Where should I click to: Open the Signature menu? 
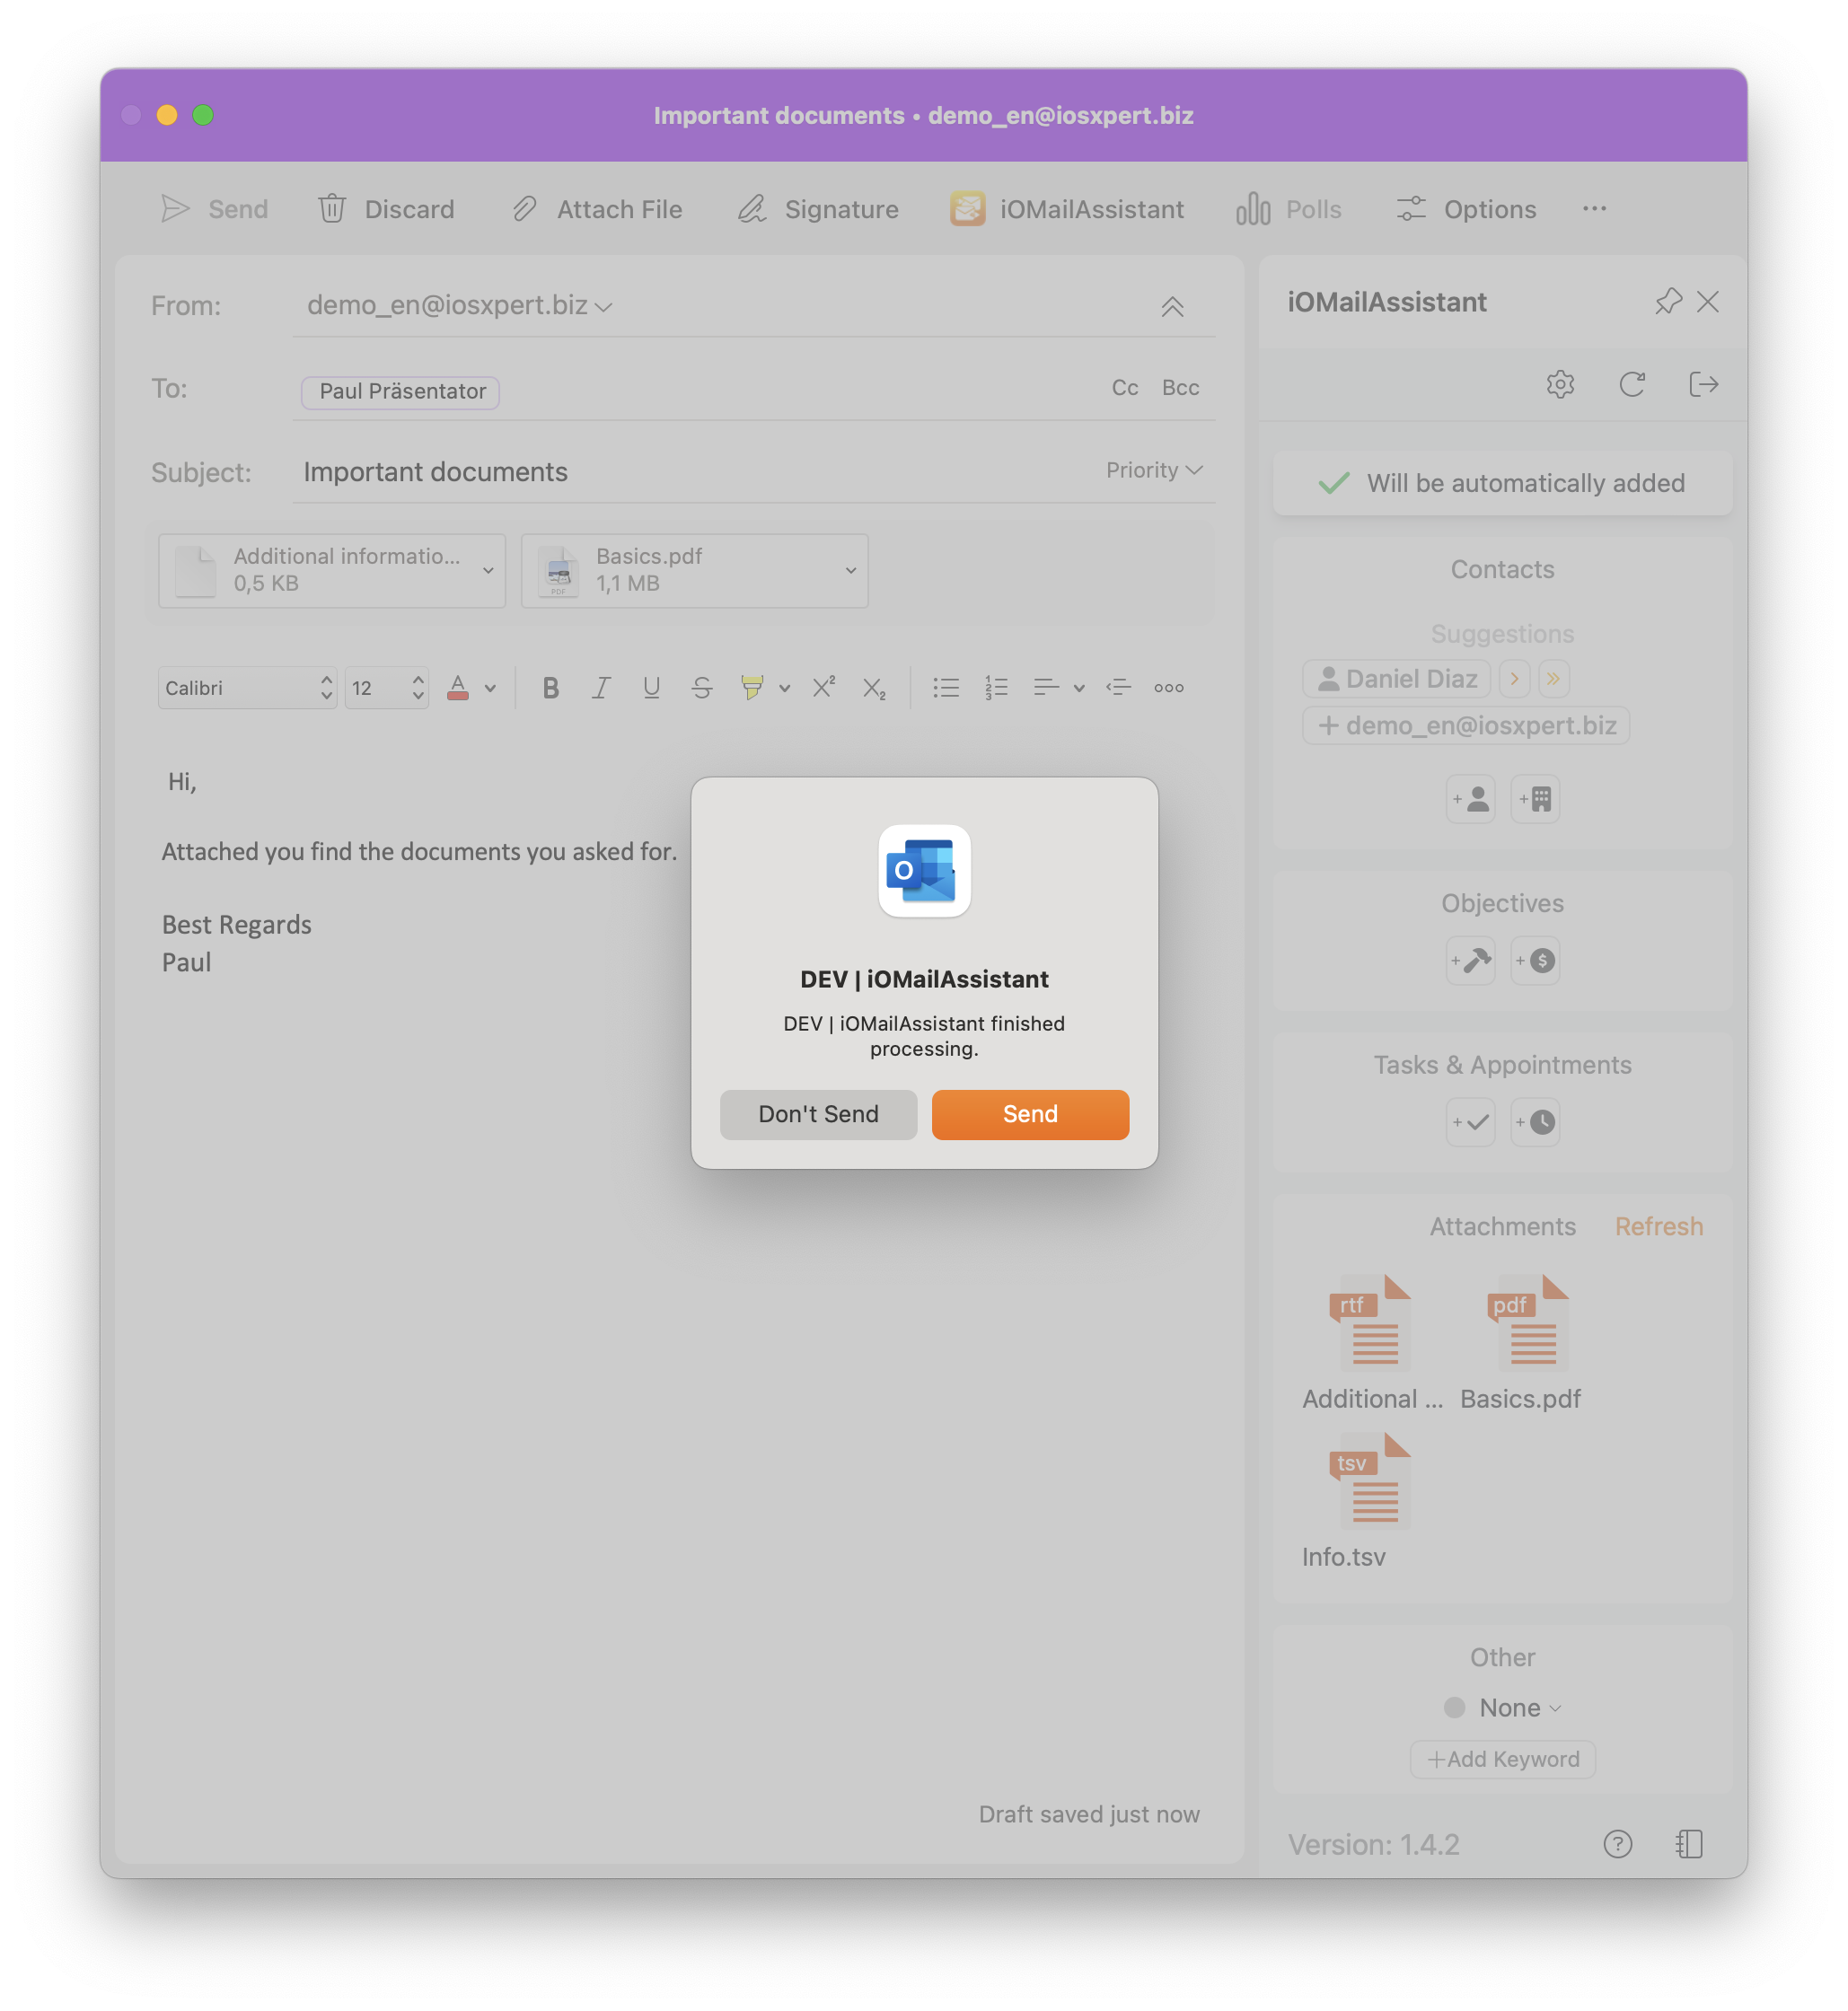click(x=818, y=209)
